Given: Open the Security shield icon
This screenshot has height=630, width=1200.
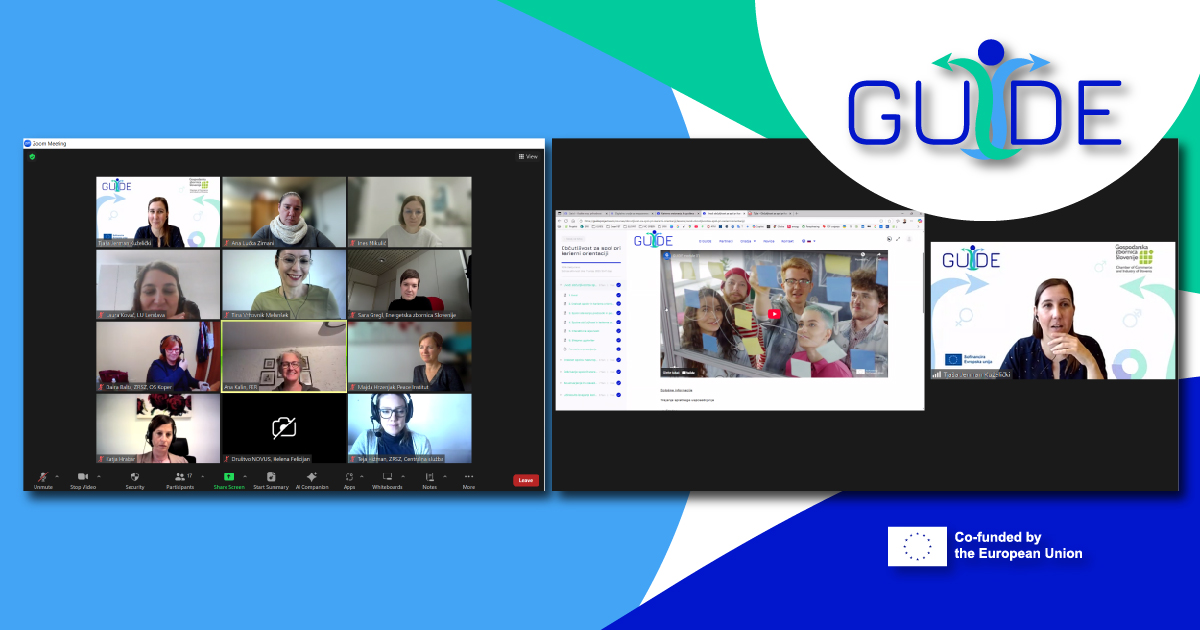Looking at the screenshot, I should pos(135,477).
